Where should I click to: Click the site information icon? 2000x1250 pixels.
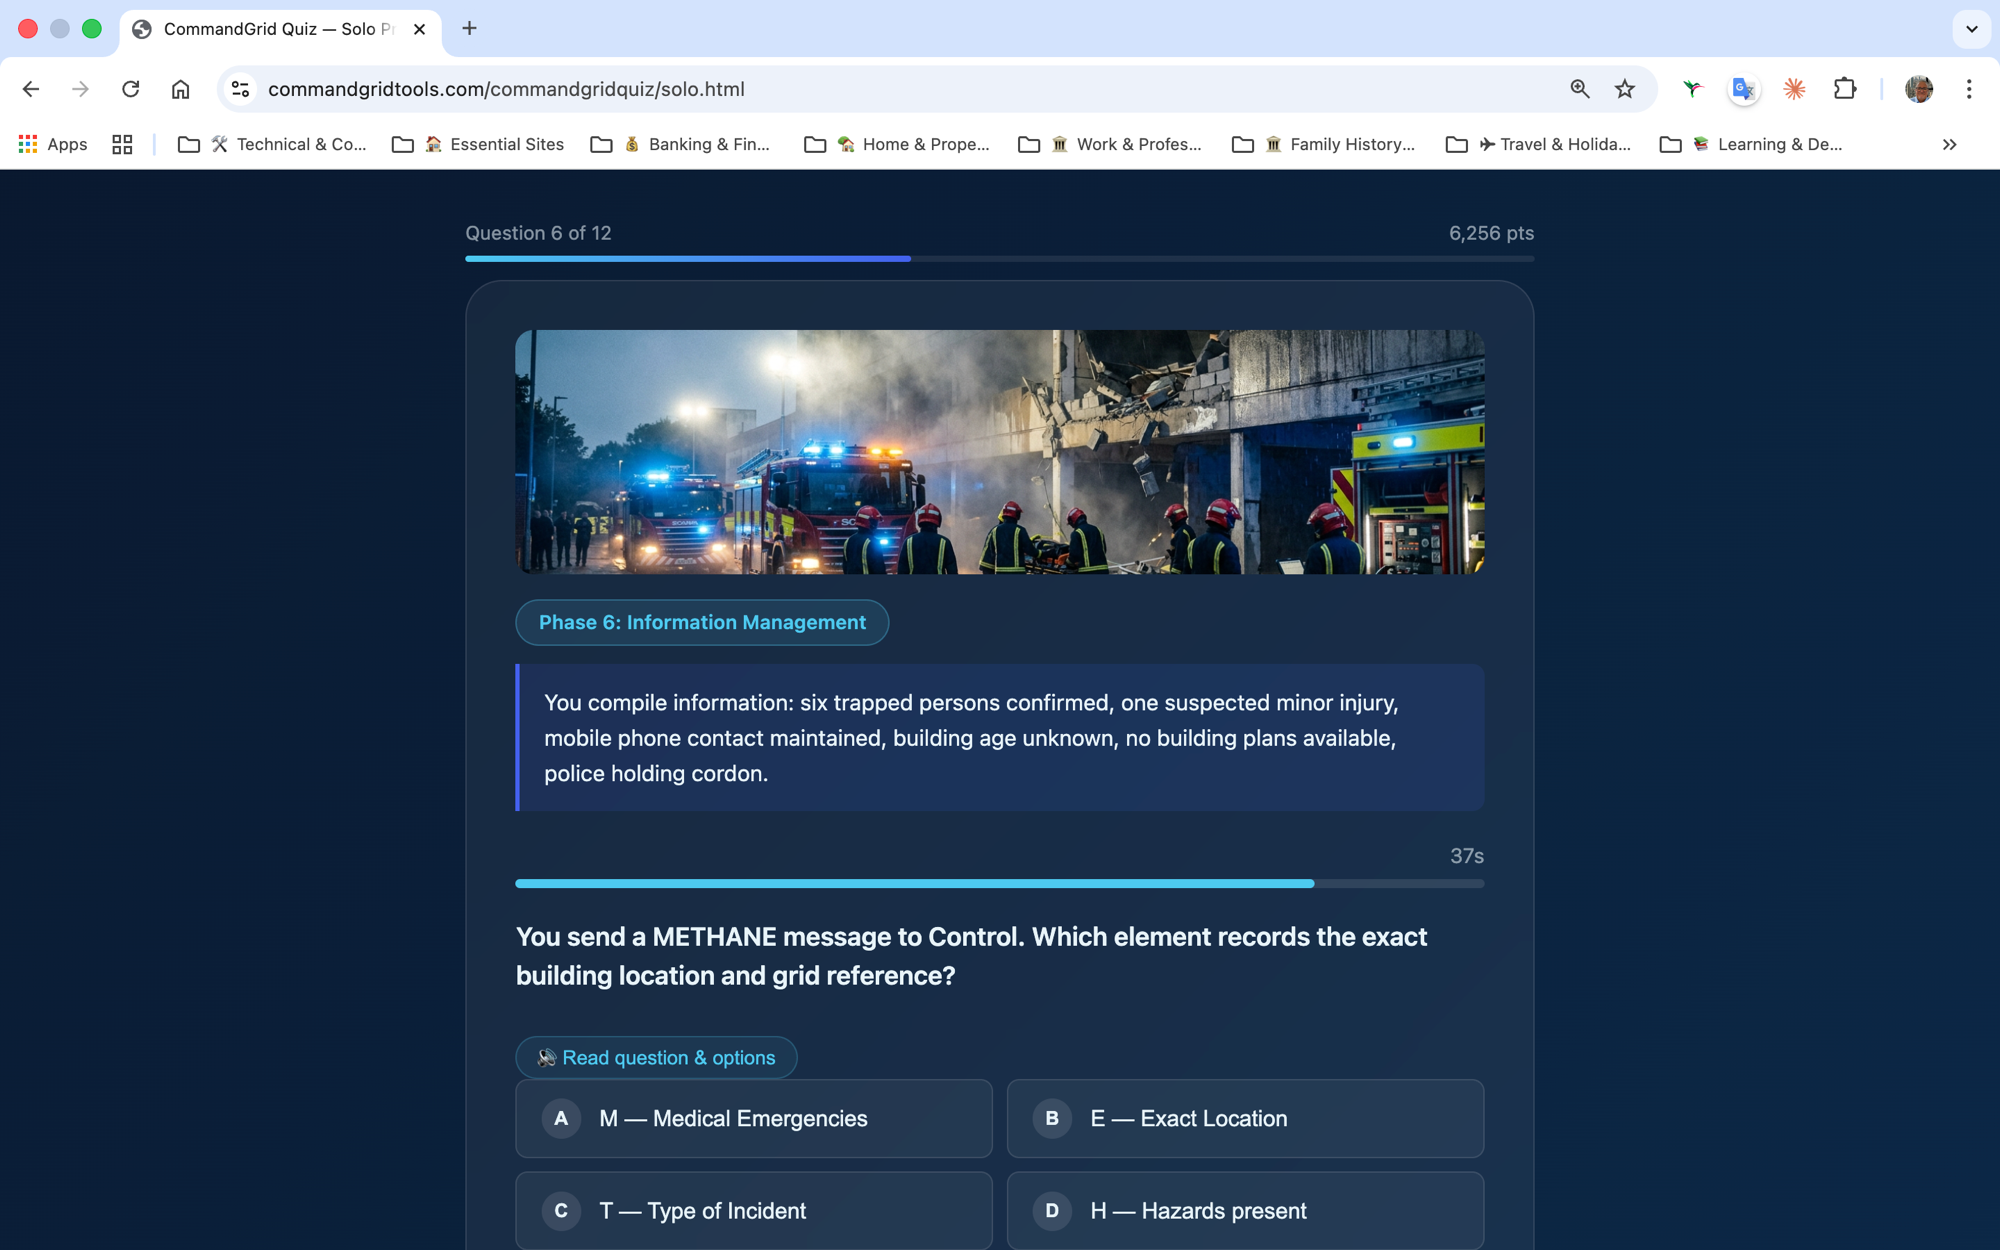pos(240,89)
